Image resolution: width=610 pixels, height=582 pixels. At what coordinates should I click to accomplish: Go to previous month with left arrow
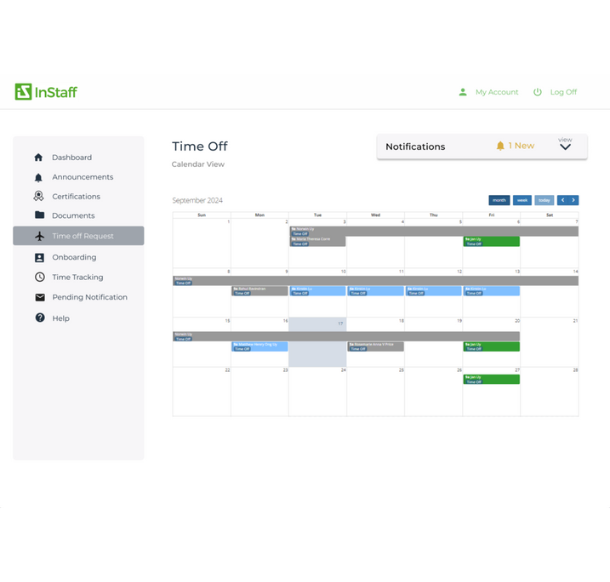563,200
